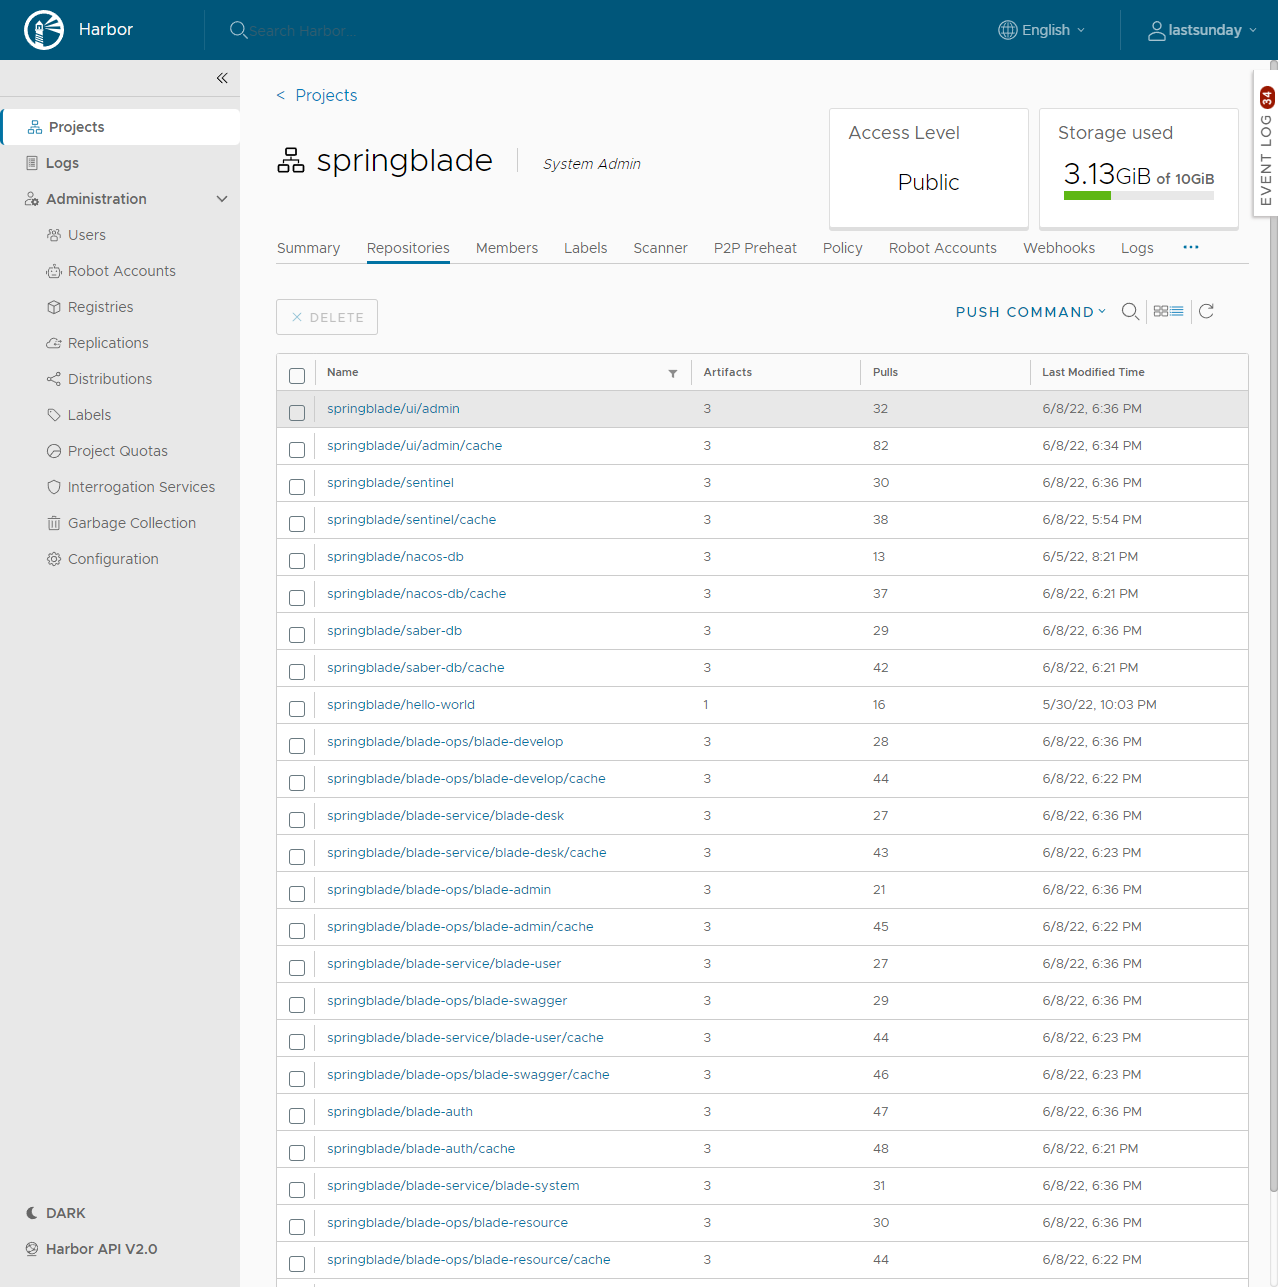Click the Project Quotas gauge icon
The width and height of the screenshot is (1278, 1287).
[54, 451]
